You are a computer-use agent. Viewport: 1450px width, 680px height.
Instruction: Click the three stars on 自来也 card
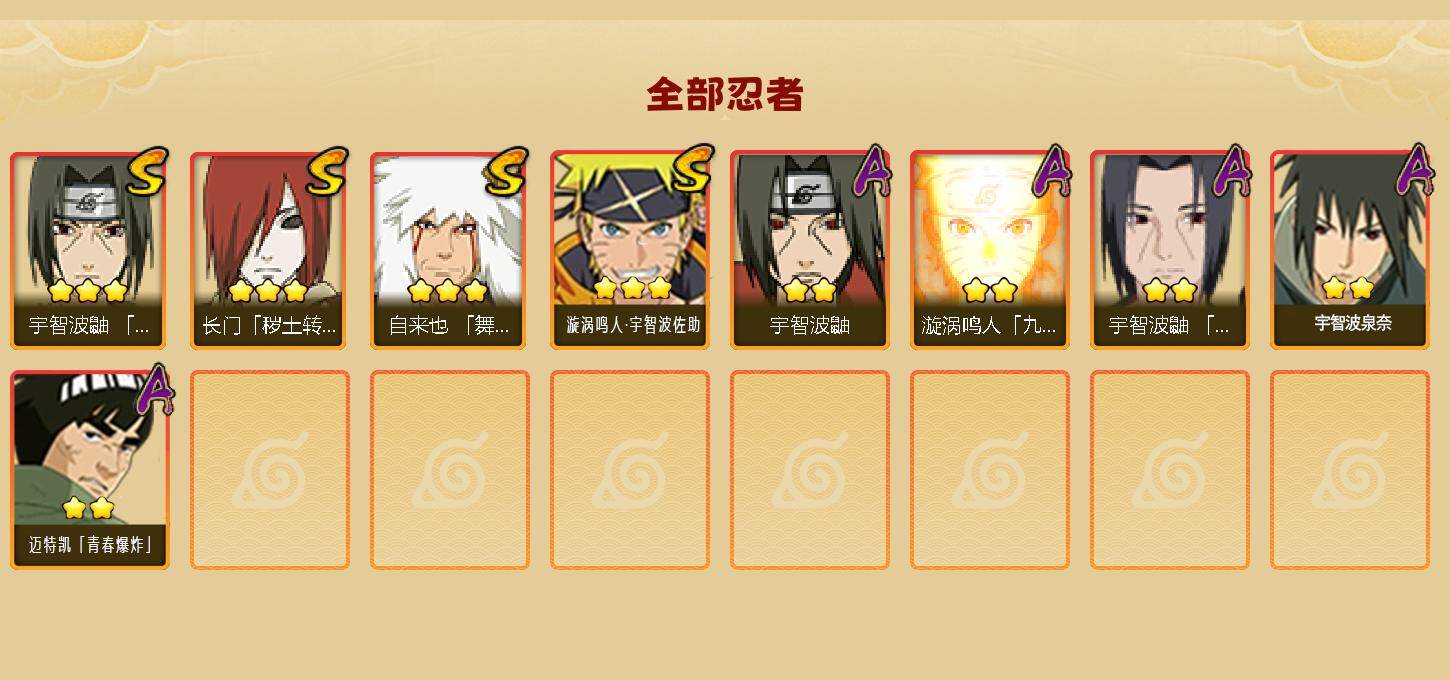tap(448, 291)
